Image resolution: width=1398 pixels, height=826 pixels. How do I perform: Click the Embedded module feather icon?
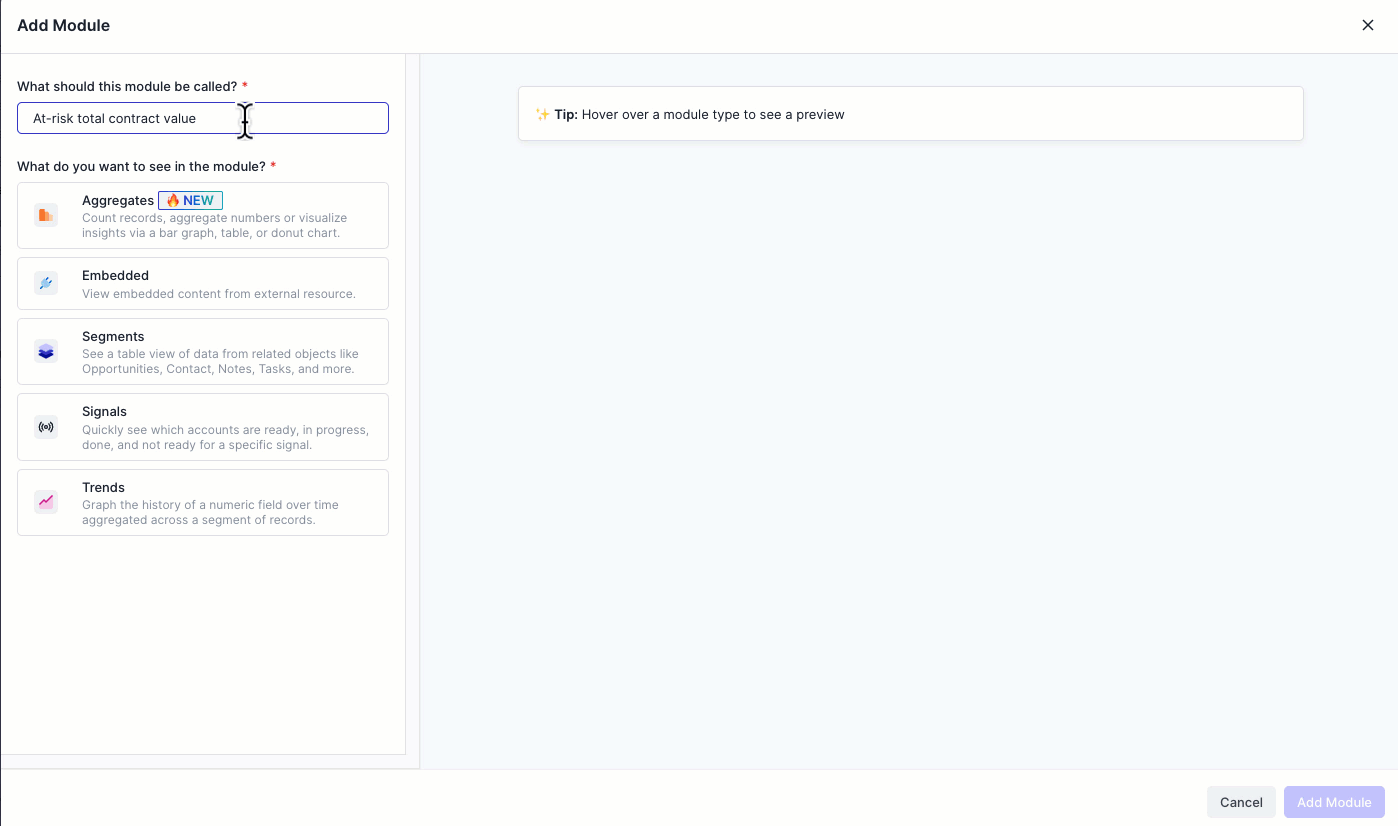pyautogui.click(x=45, y=283)
